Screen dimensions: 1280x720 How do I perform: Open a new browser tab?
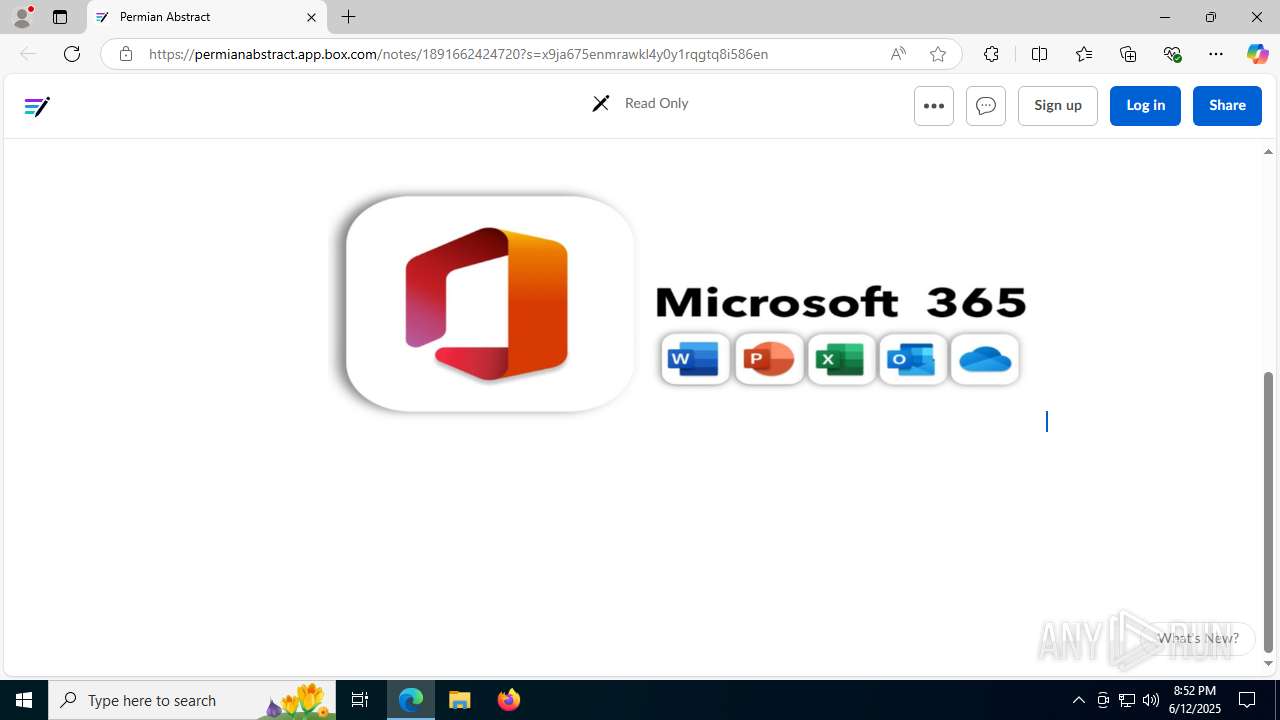(348, 17)
